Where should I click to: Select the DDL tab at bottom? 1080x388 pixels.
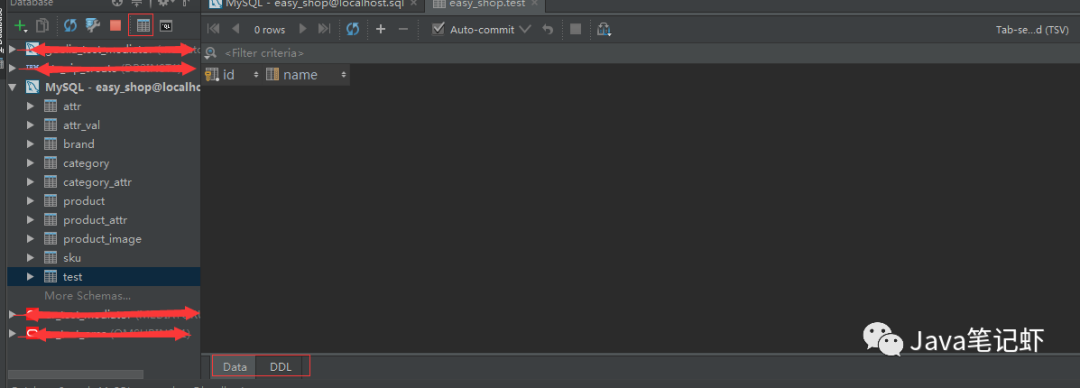280,367
